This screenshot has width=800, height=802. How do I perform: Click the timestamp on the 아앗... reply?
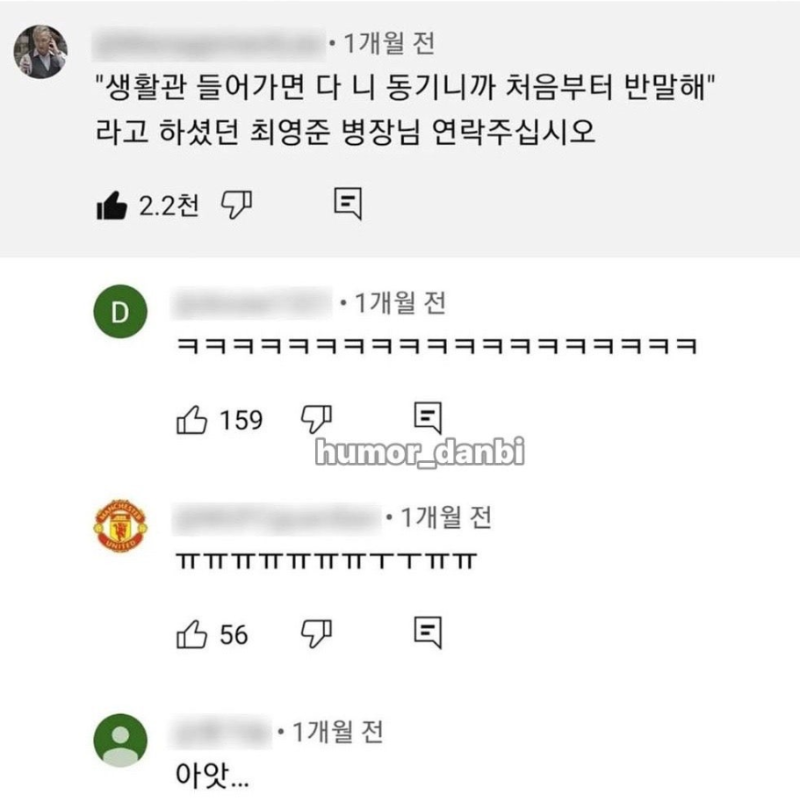[x=332, y=732]
